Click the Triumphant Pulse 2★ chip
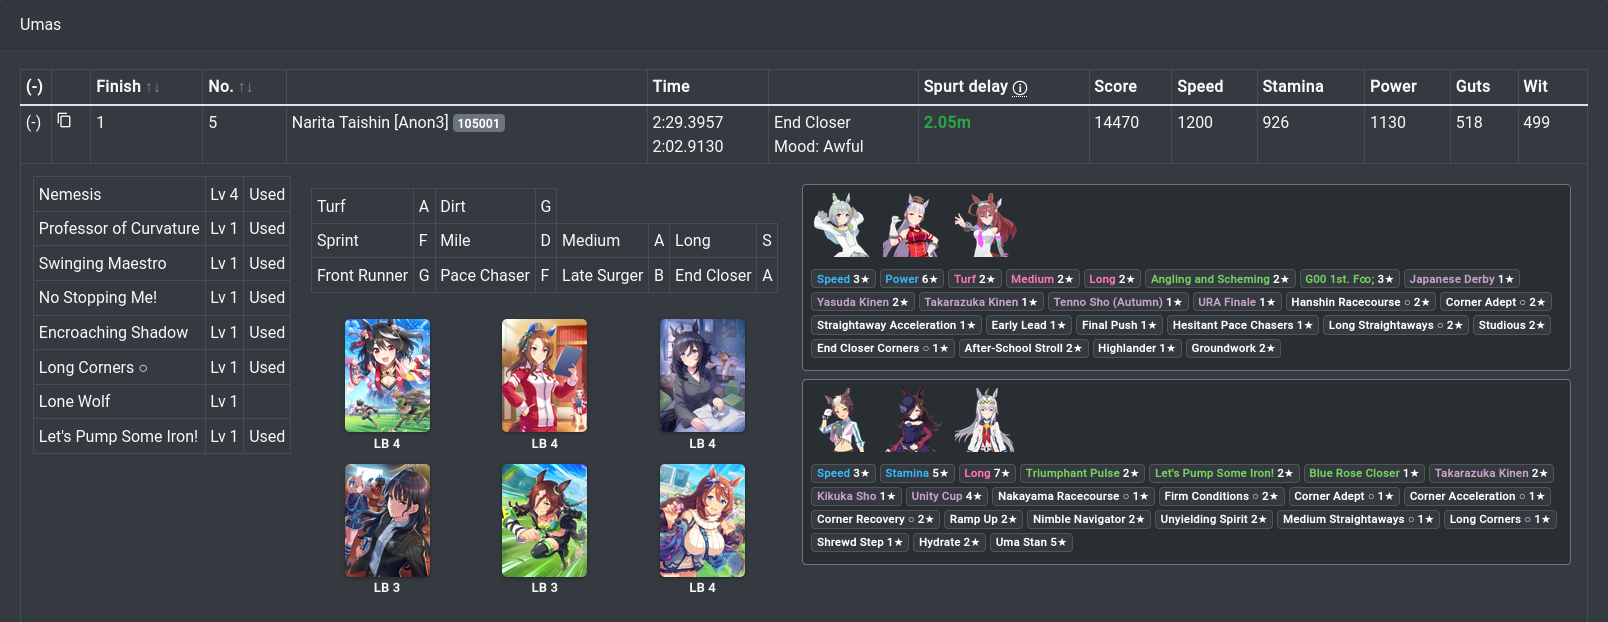Viewport: 1608px width, 622px height. 1082,473
